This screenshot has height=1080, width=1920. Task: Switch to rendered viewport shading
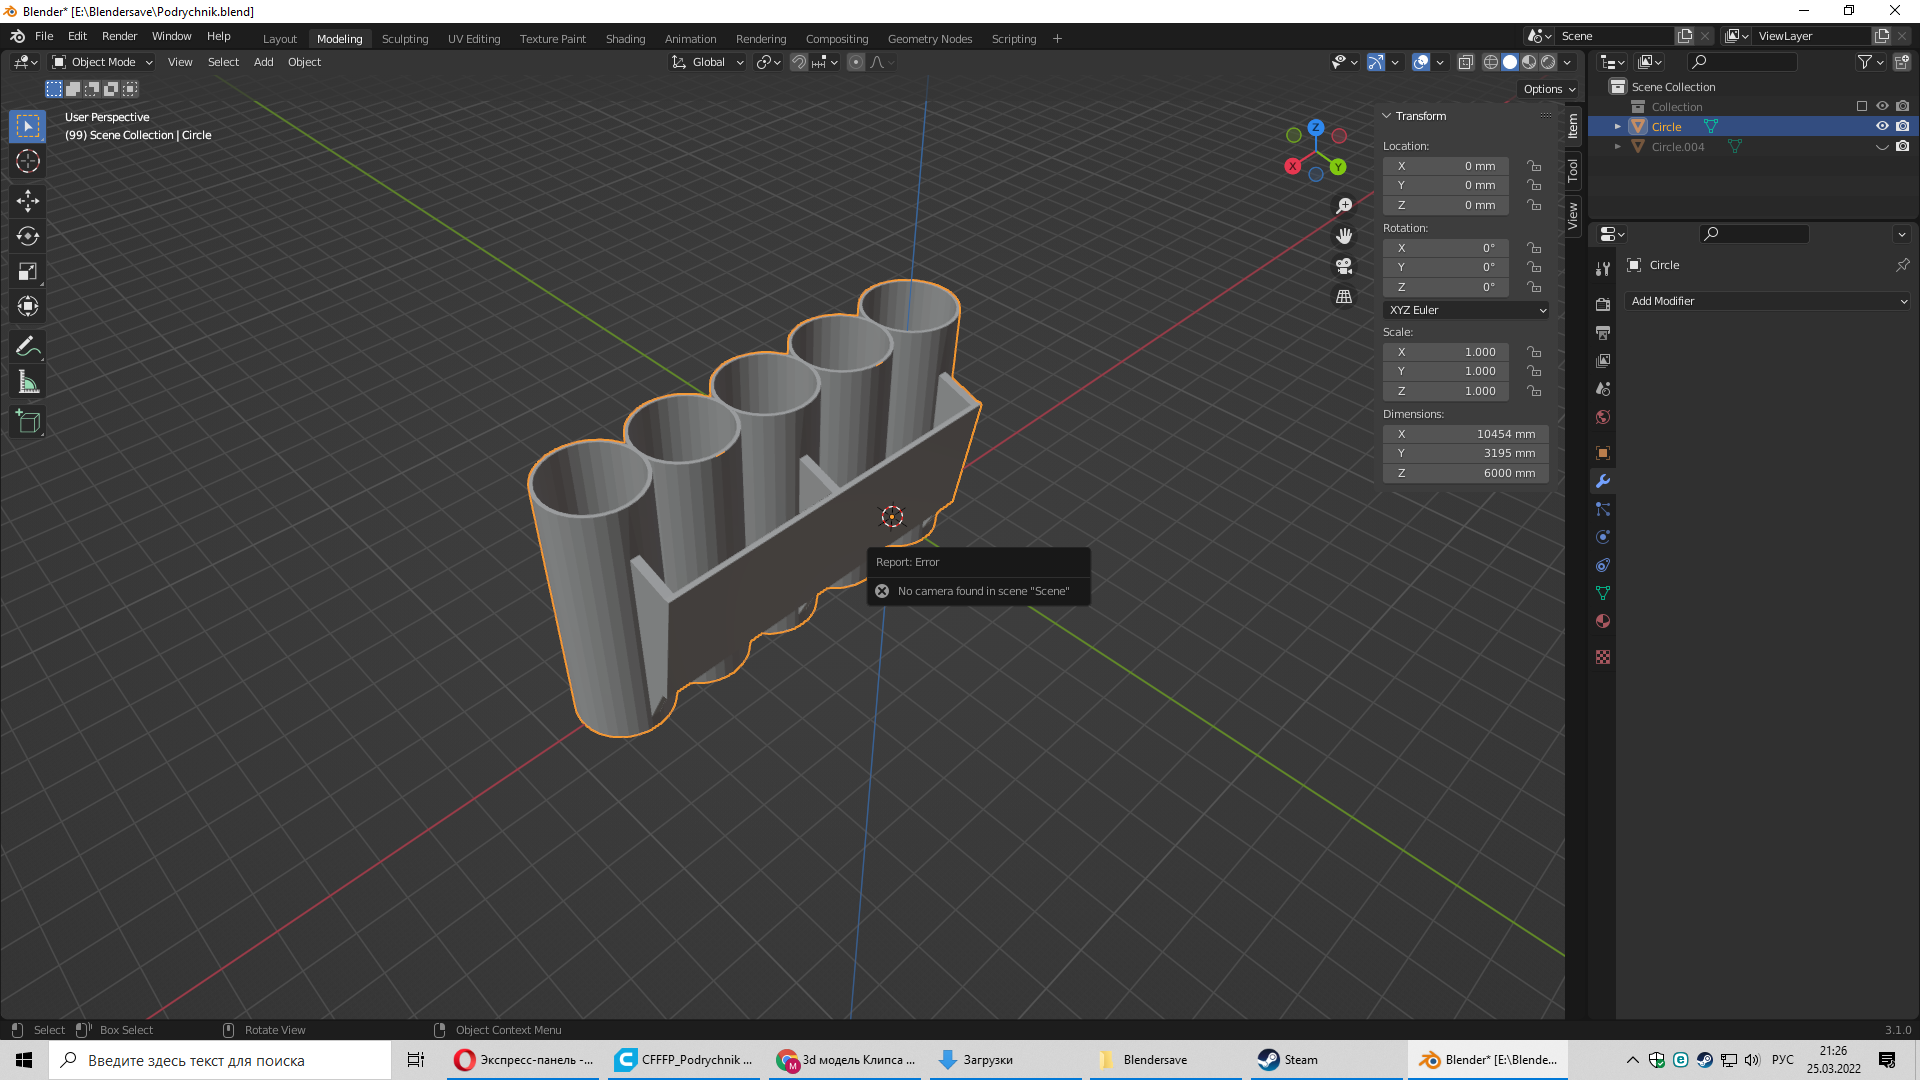tap(1548, 62)
